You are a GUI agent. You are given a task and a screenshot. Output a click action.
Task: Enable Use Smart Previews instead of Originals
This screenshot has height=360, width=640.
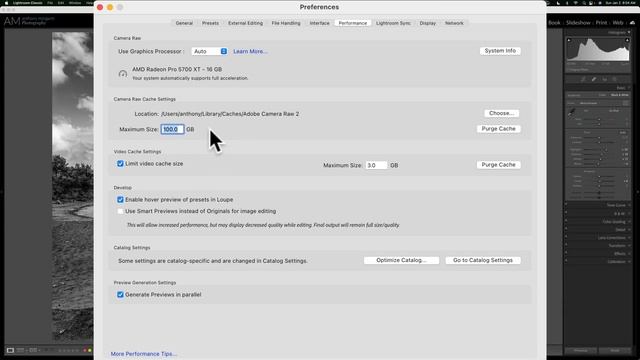(x=120, y=211)
